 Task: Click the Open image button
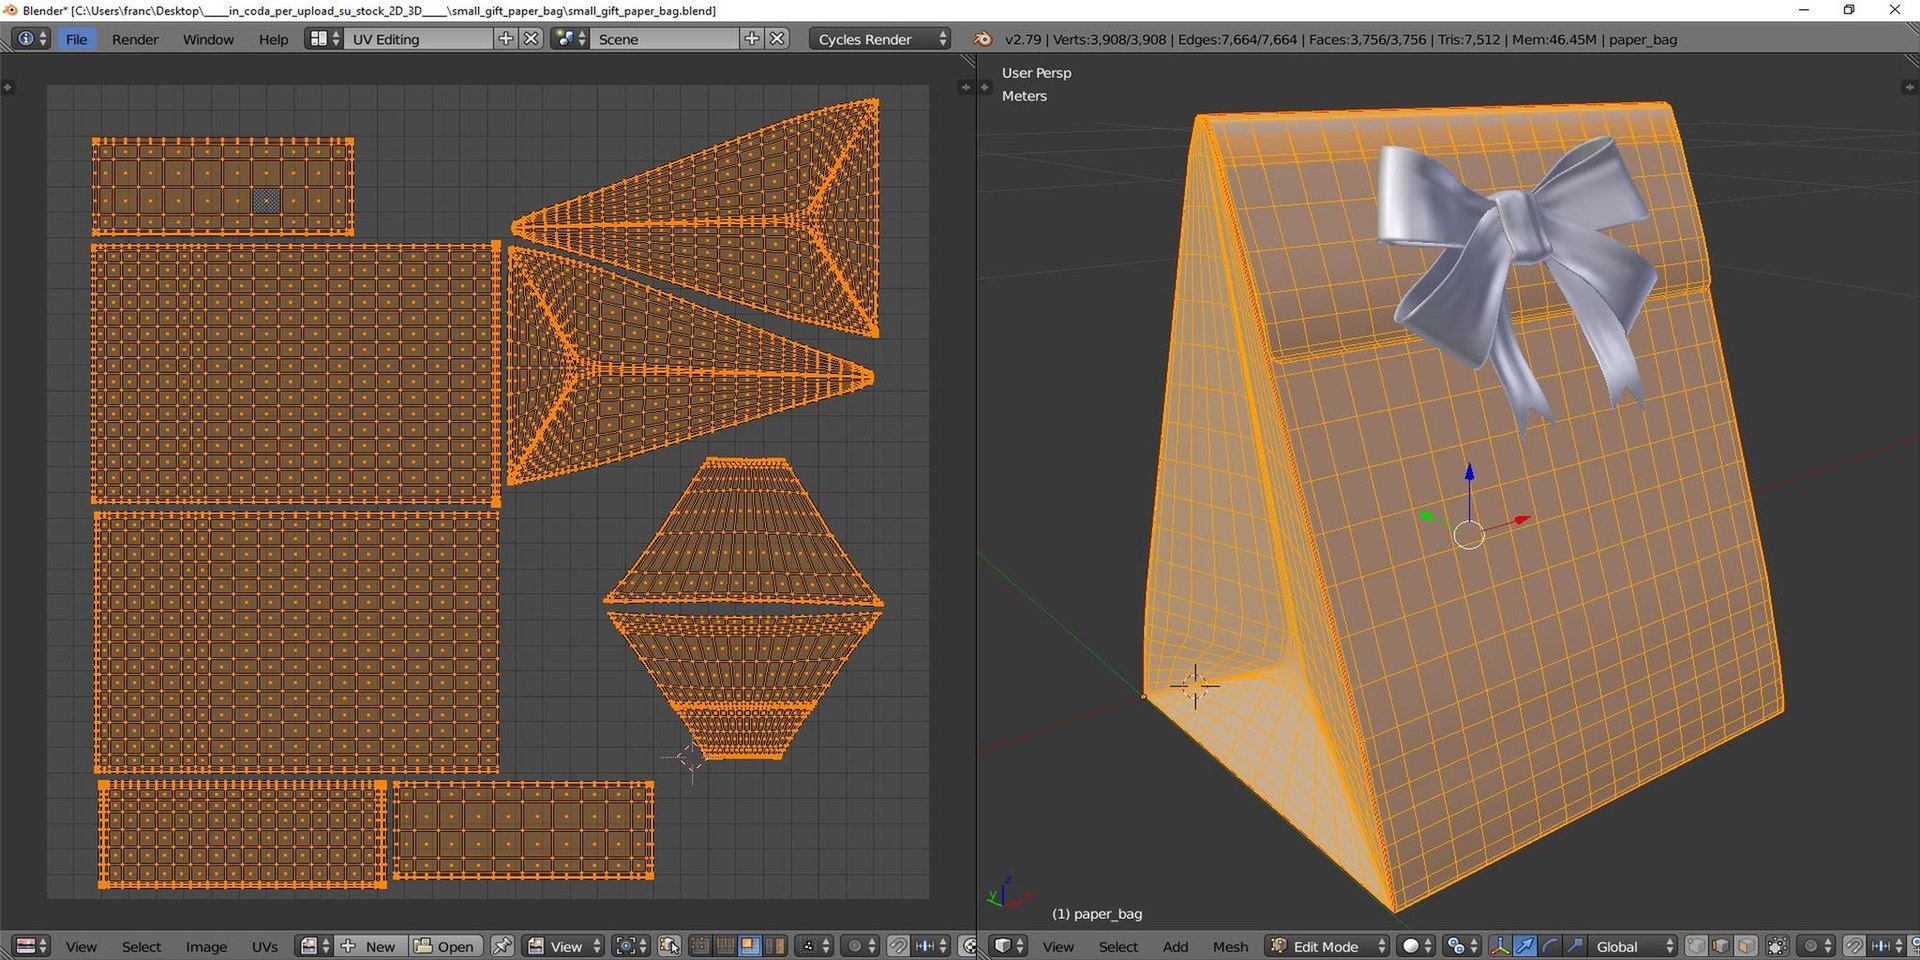click(445, 946)
